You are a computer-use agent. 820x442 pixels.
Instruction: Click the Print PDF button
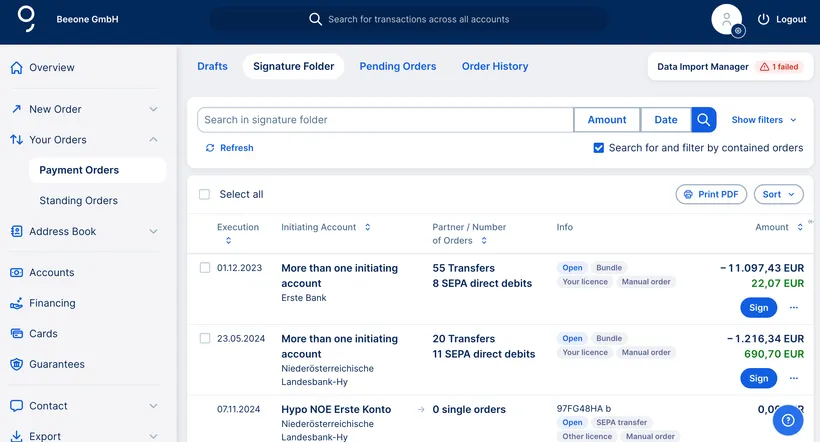click(x=711, y=194)
